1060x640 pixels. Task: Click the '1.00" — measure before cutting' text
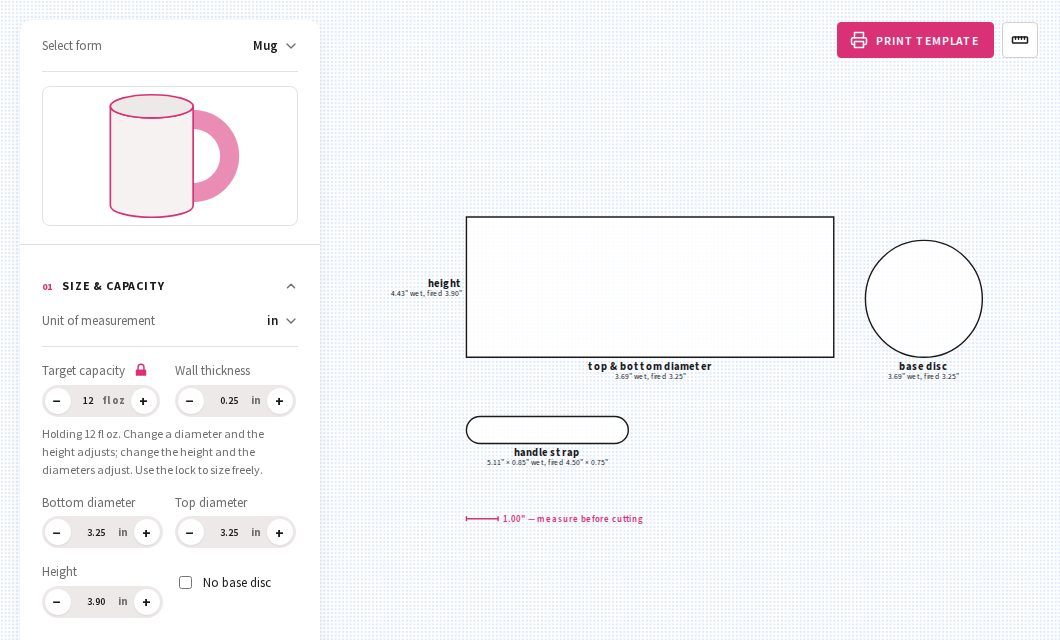[x=573, y=519]
